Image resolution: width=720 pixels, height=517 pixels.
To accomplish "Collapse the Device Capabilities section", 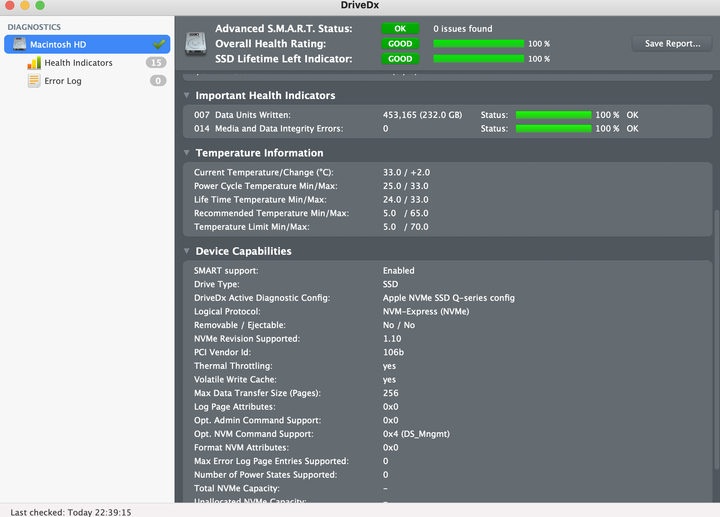I will 186,251.
